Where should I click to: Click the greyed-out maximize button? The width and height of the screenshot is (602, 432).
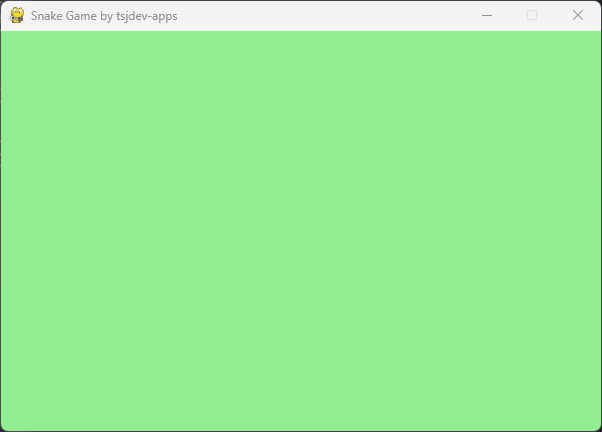(532, 15)
